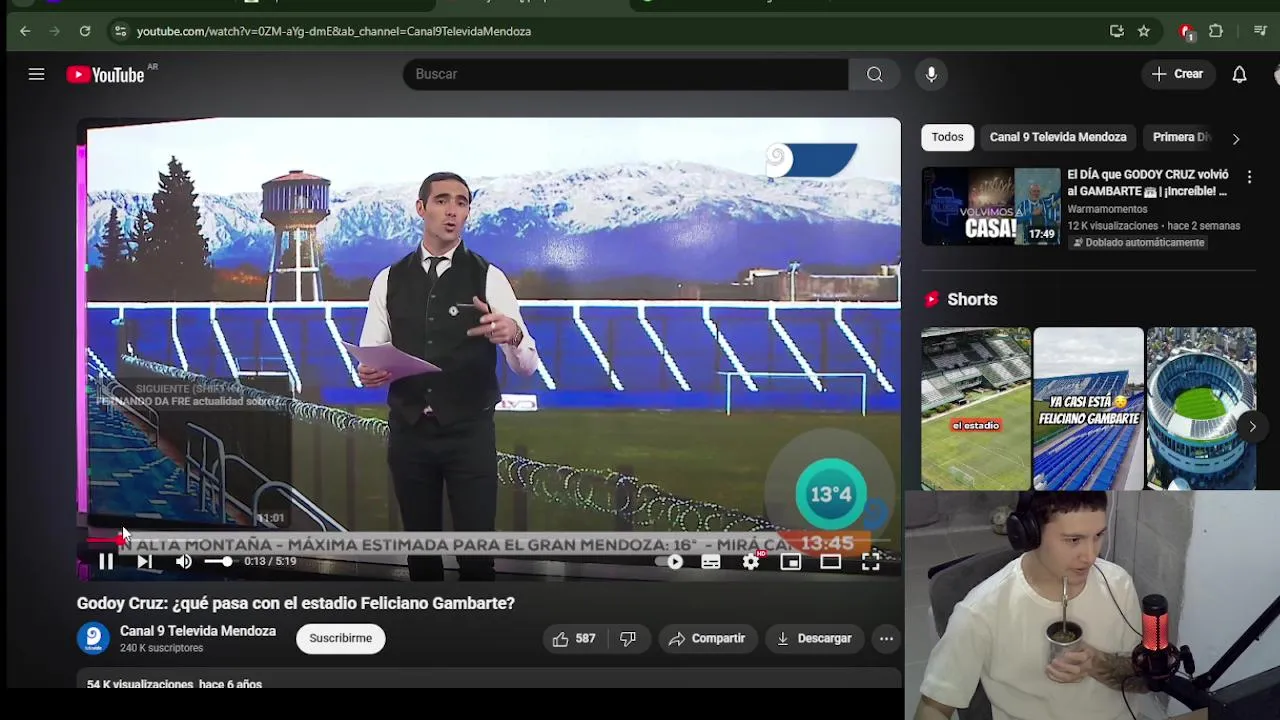
Task: Adjust the player volume slider
Action: click(219, 562)
